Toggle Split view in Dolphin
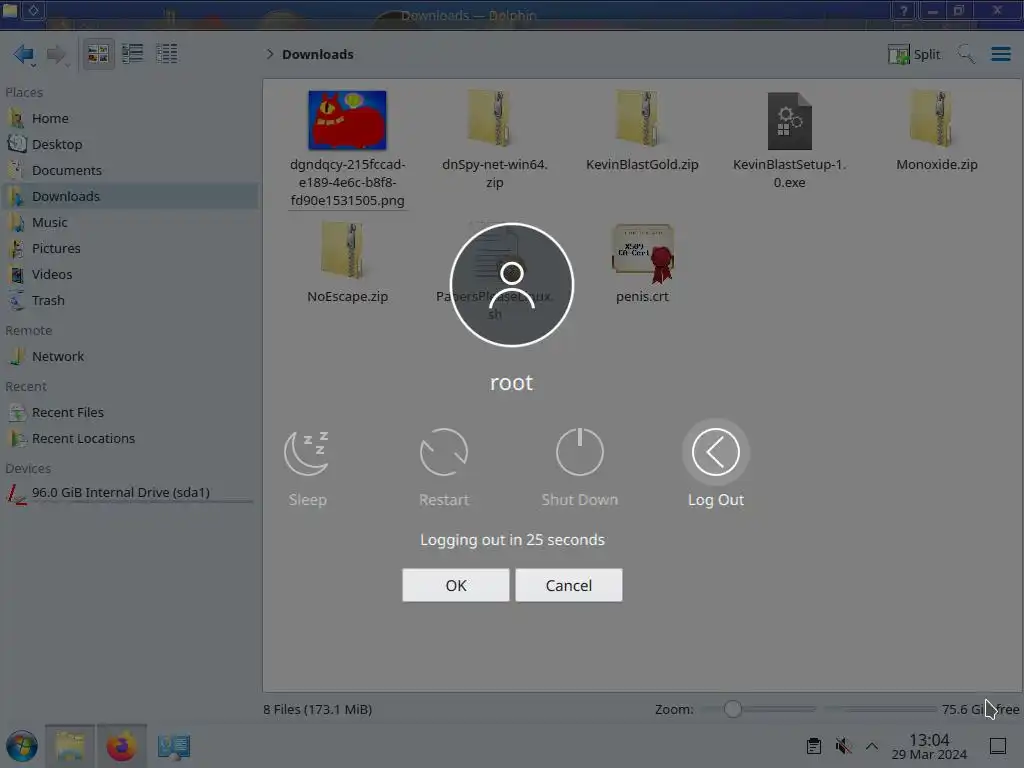The image size is (1024, 768). tap(914, 54)
